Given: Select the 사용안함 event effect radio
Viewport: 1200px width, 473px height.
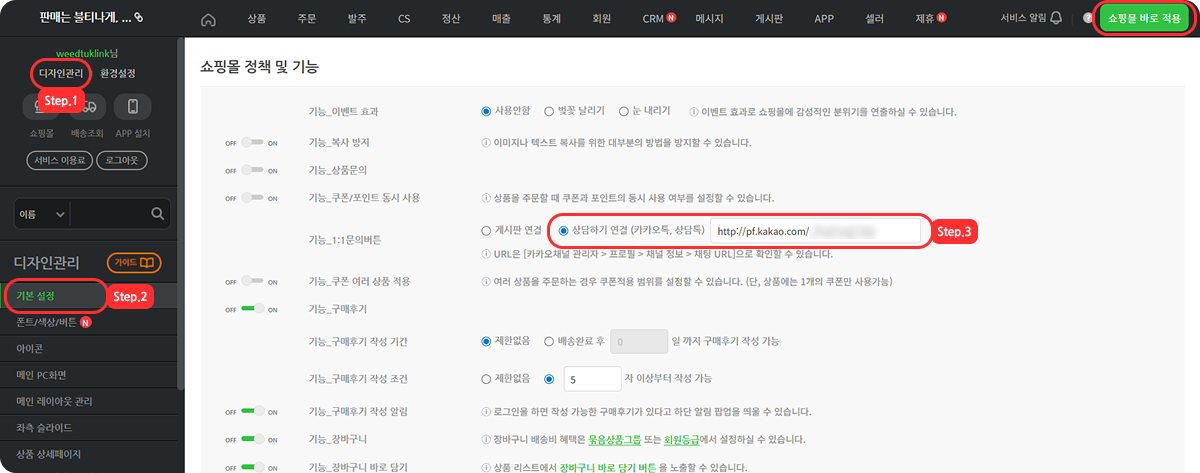Looking at the screenshot, I should tap(487, 111).
